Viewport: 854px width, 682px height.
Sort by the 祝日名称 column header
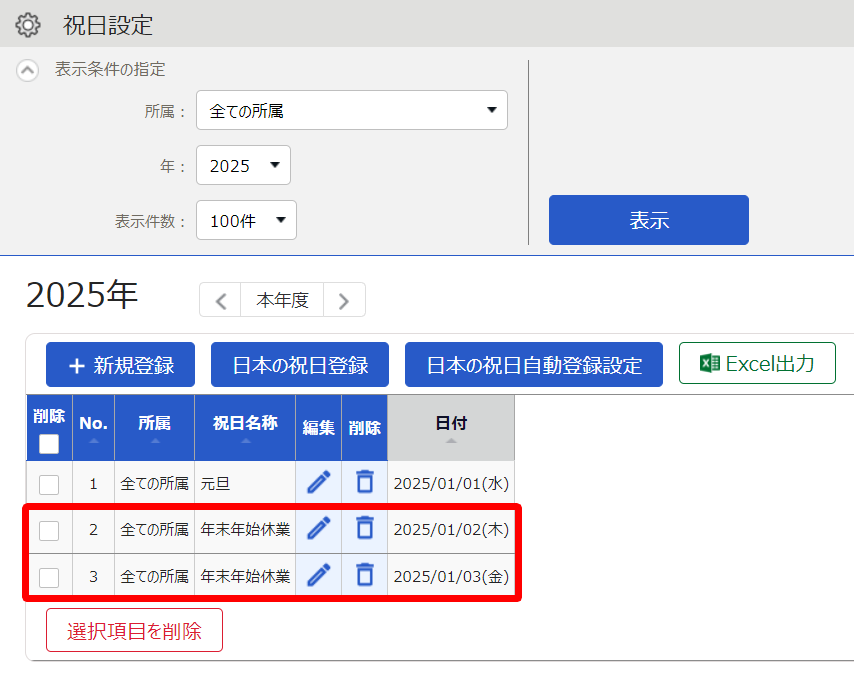pos(245,428)
